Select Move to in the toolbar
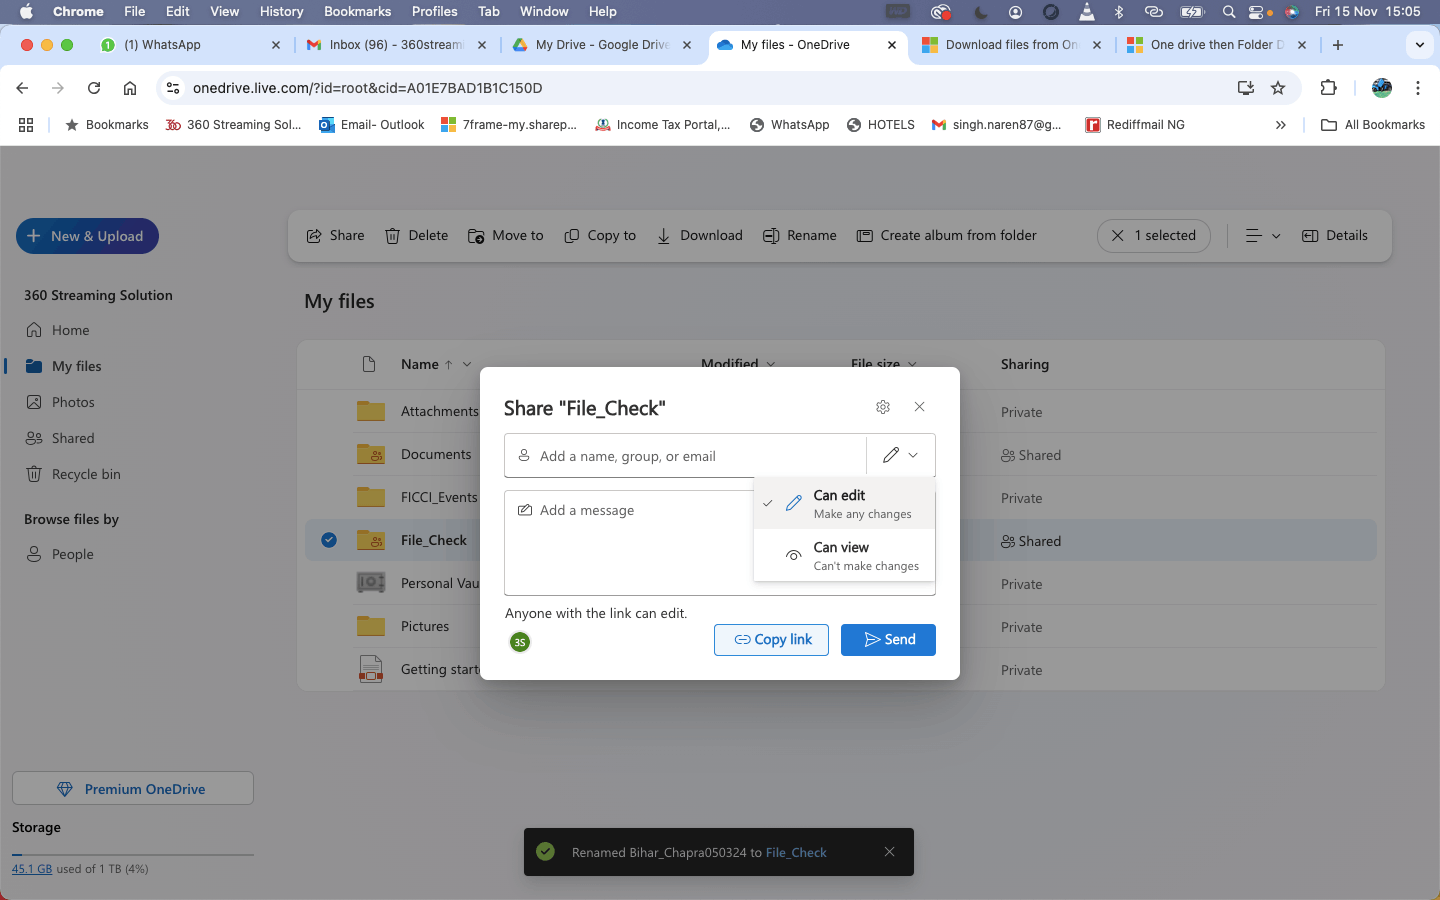This screenshot has height=900, width=1440. (506, 236)
